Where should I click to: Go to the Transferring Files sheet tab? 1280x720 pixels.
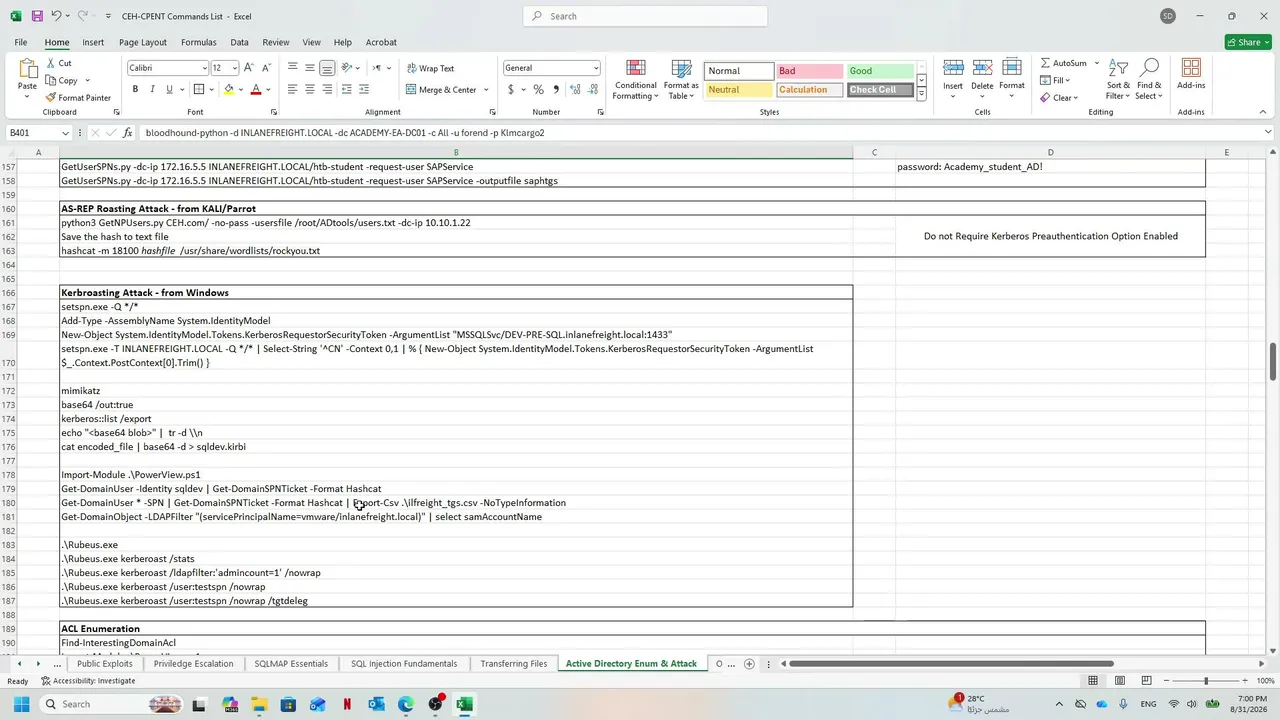(x=514, y=664)
